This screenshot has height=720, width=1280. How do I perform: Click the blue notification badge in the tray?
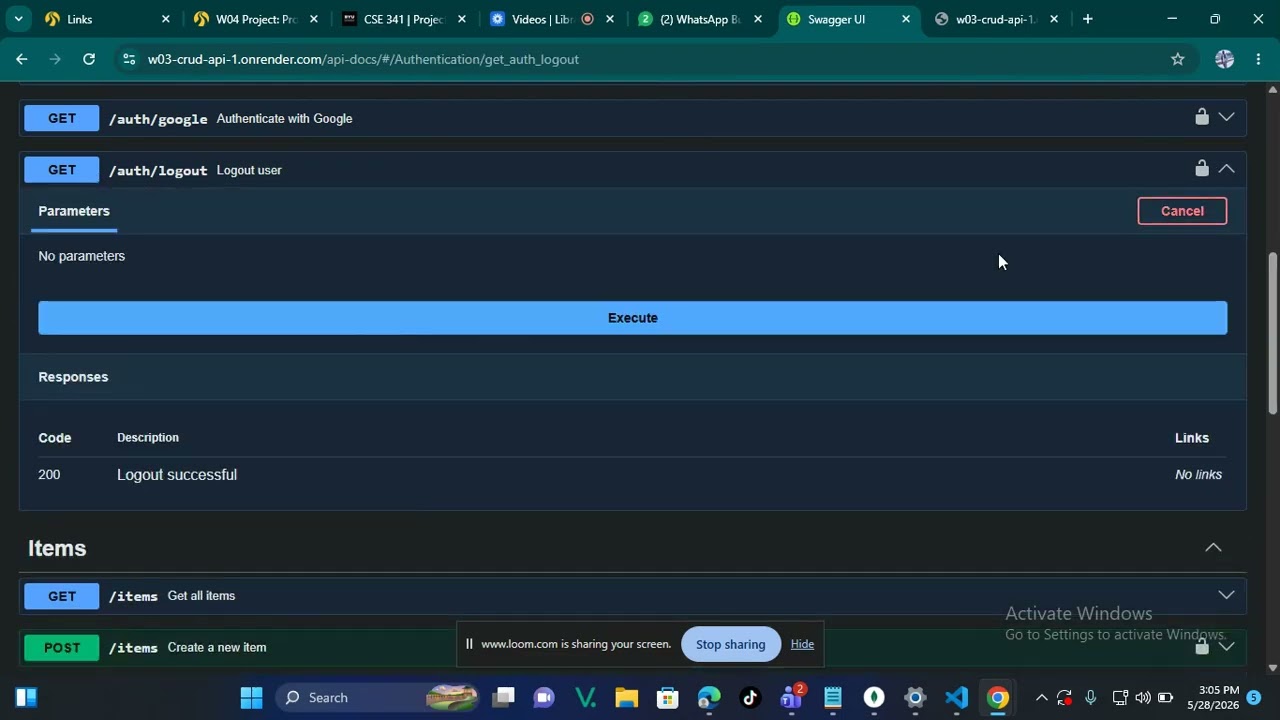tap(1253, 697)
